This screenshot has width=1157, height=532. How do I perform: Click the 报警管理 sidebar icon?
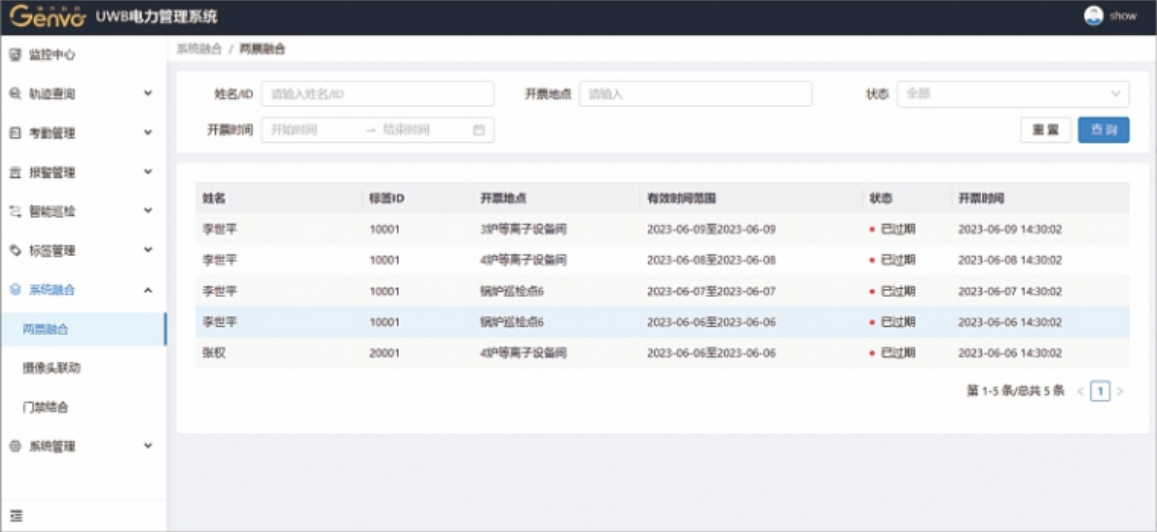coord(15,173)
